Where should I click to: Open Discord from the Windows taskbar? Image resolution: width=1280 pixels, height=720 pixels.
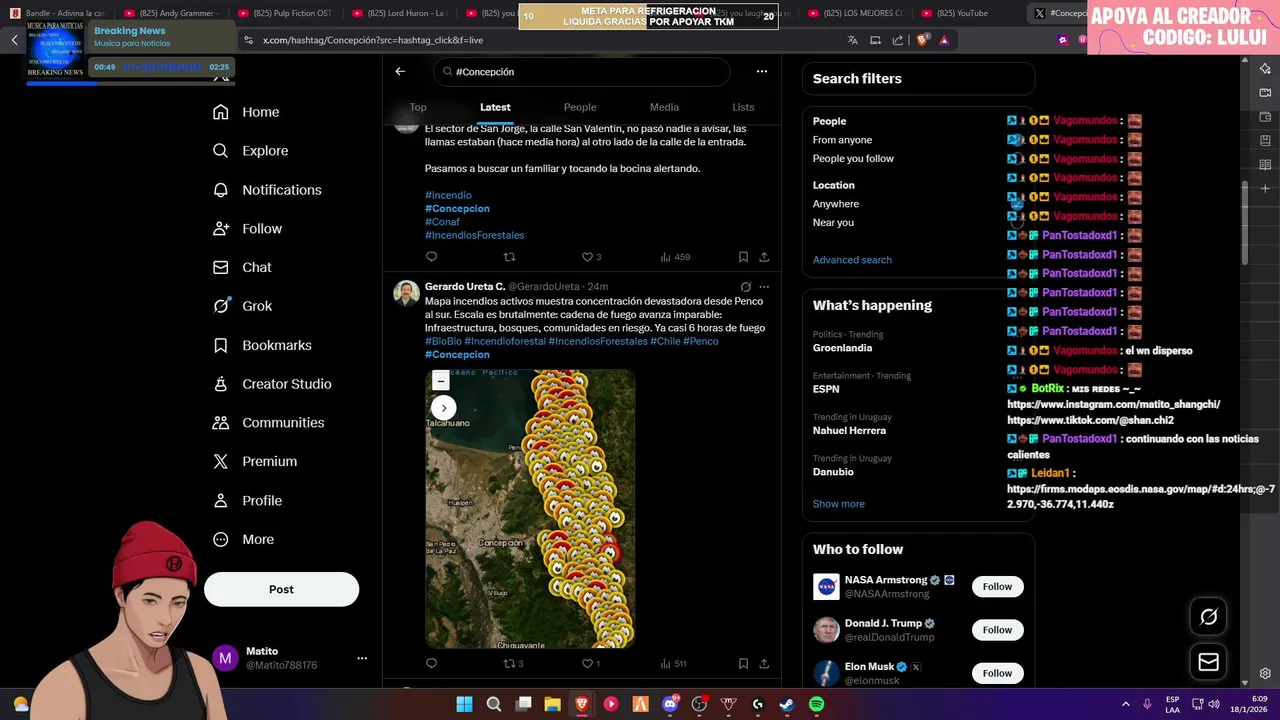pyautogui.click(x=670, y=704)
